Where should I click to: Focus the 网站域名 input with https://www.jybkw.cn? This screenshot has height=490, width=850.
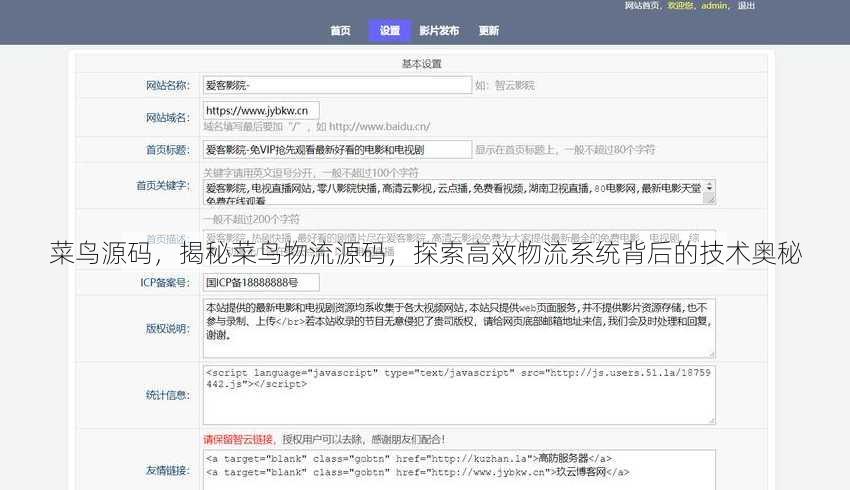(x=261, y=111)
